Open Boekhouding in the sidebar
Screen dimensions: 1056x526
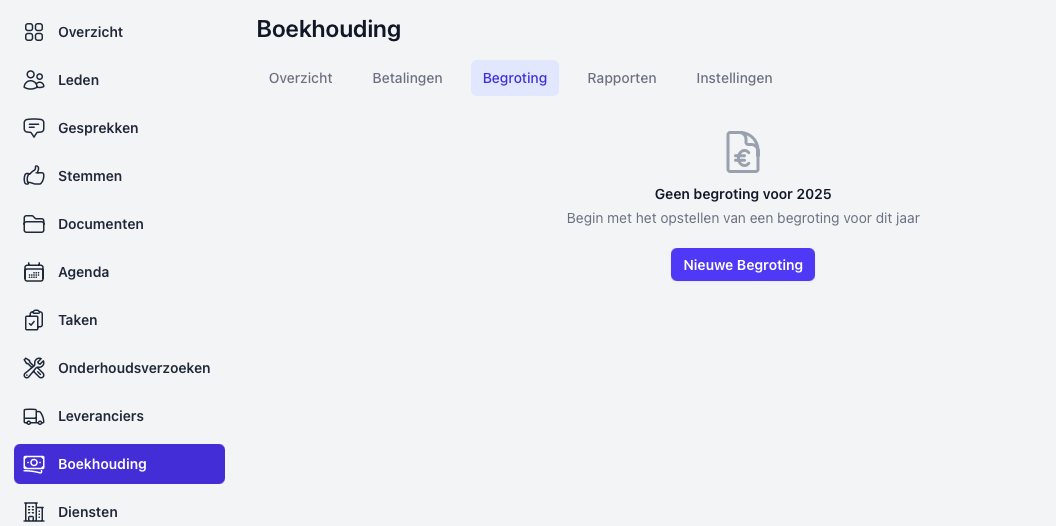(119, 464)
